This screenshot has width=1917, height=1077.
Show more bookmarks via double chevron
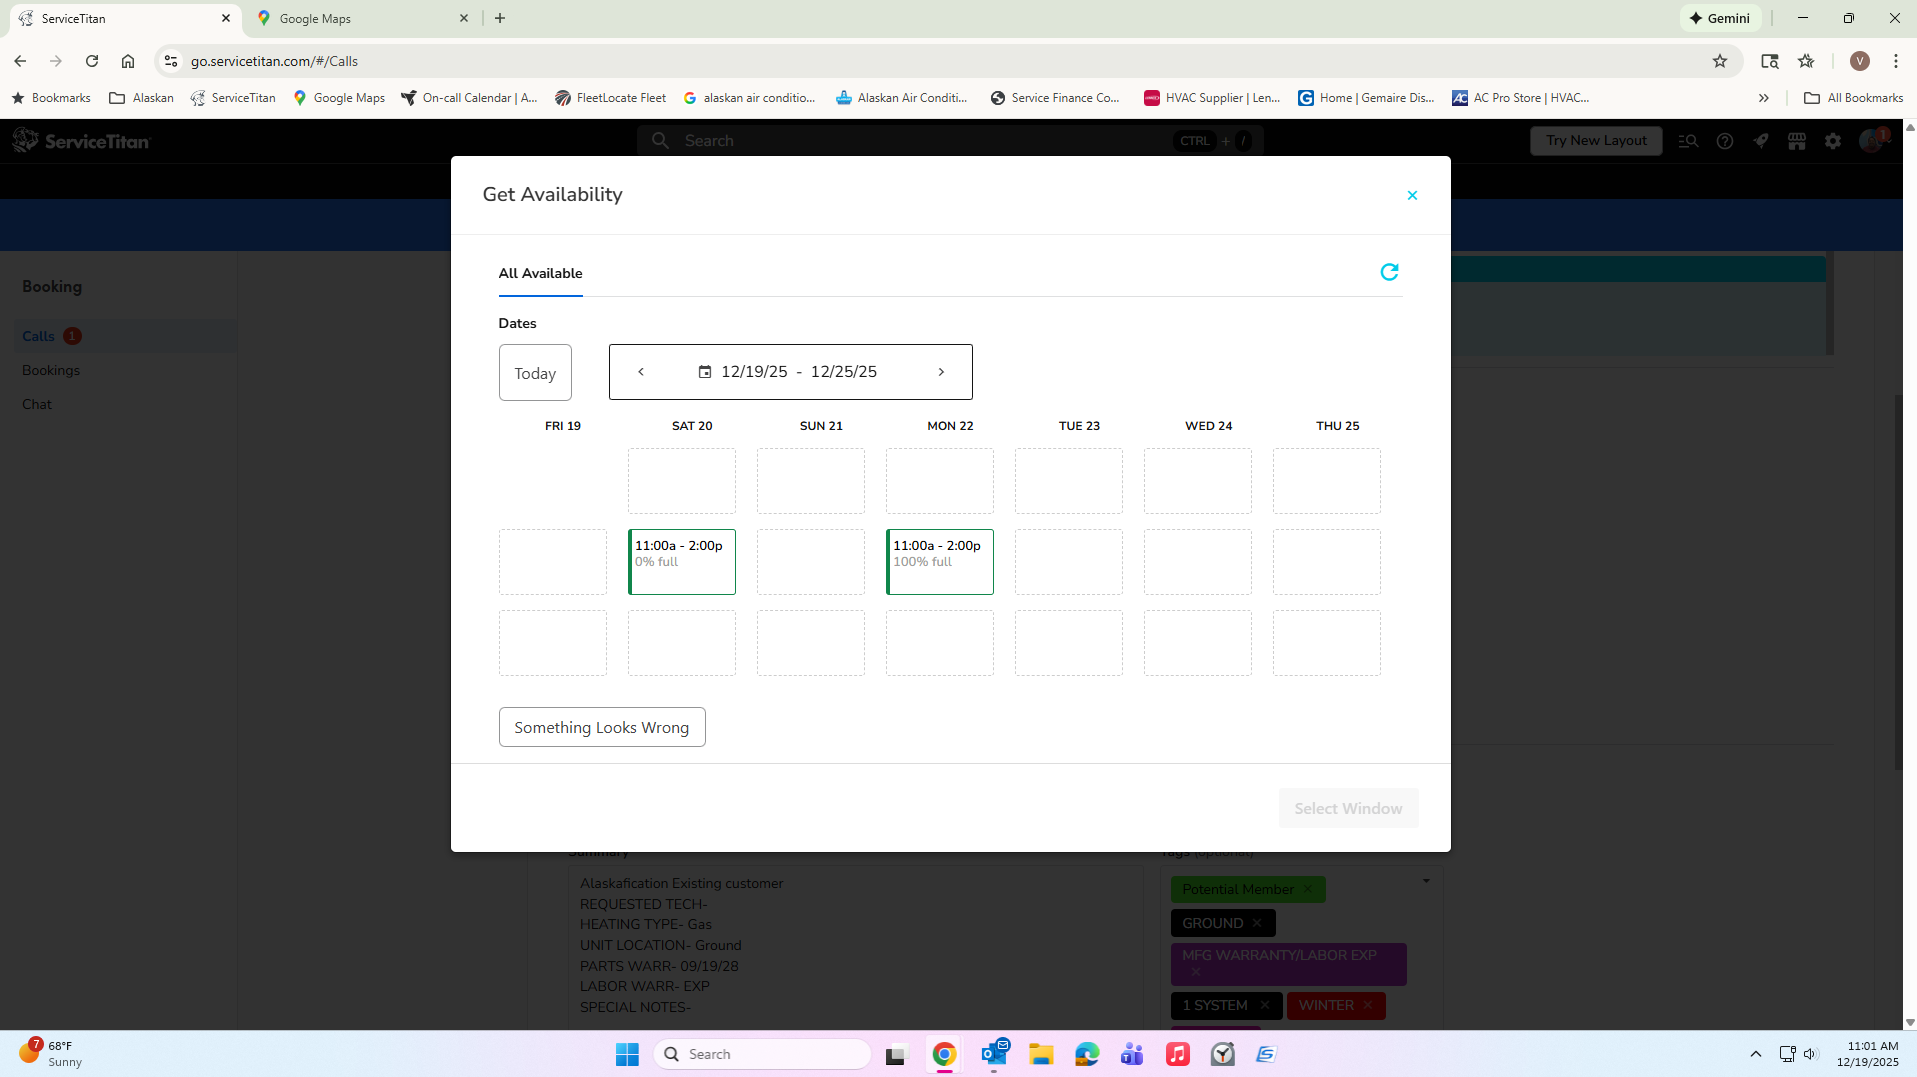[1764, 98]
